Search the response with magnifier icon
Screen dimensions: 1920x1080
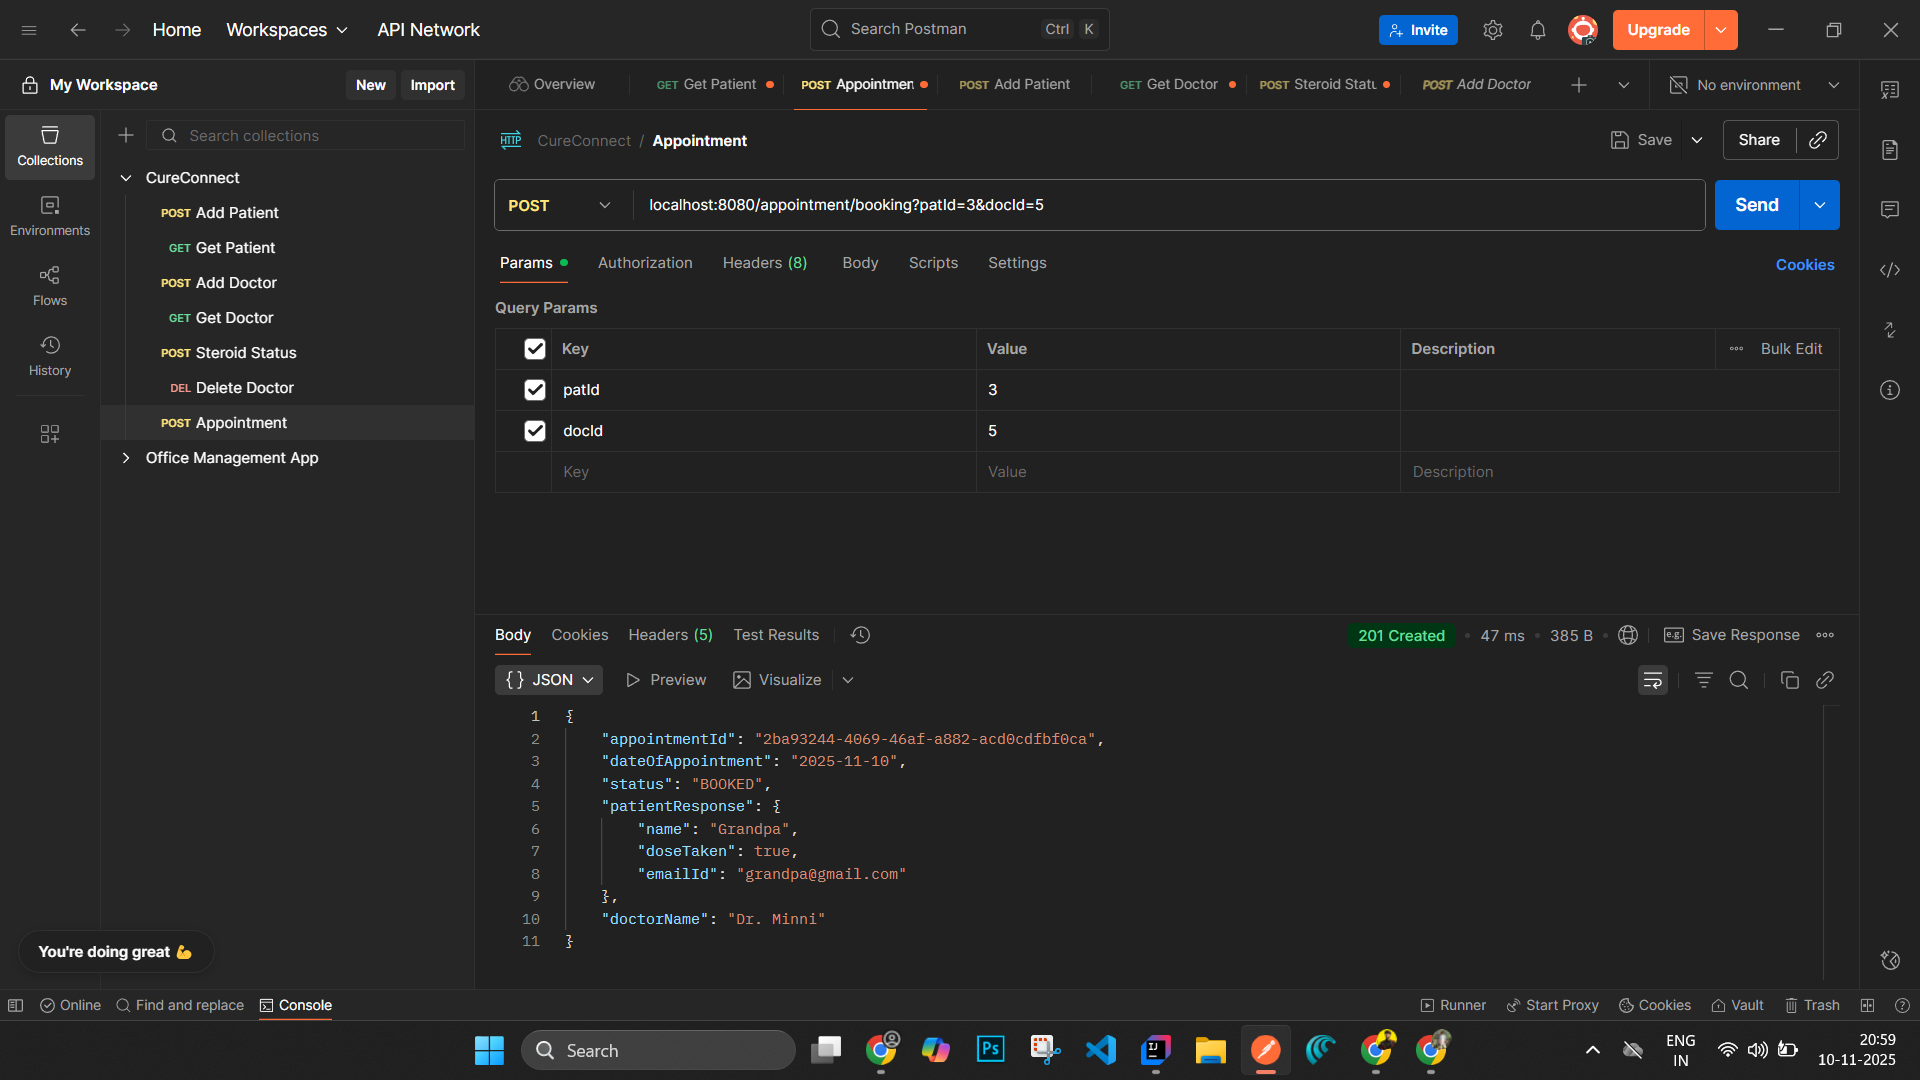tap(1739, 680)
